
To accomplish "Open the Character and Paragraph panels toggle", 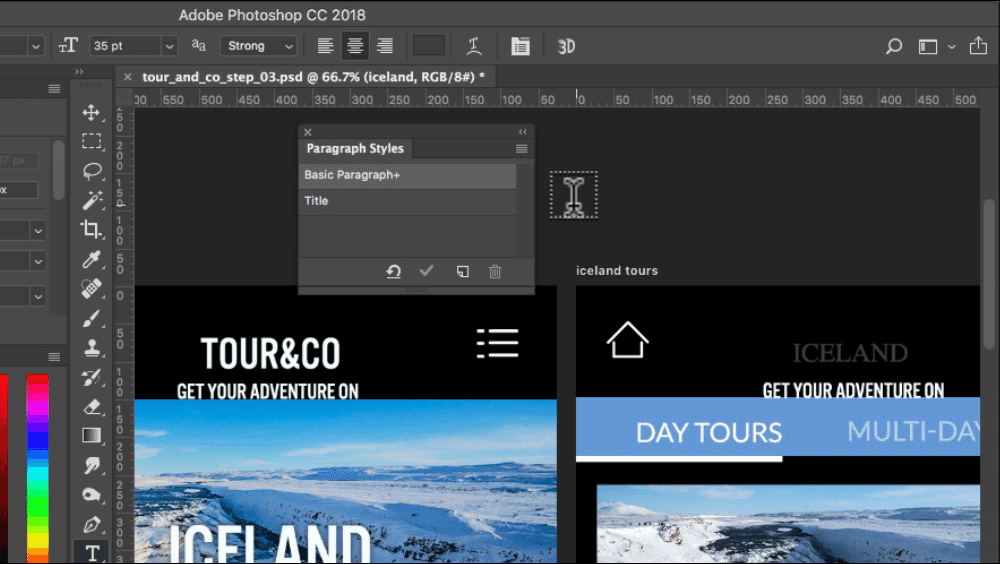I will [x=519, y=46].
